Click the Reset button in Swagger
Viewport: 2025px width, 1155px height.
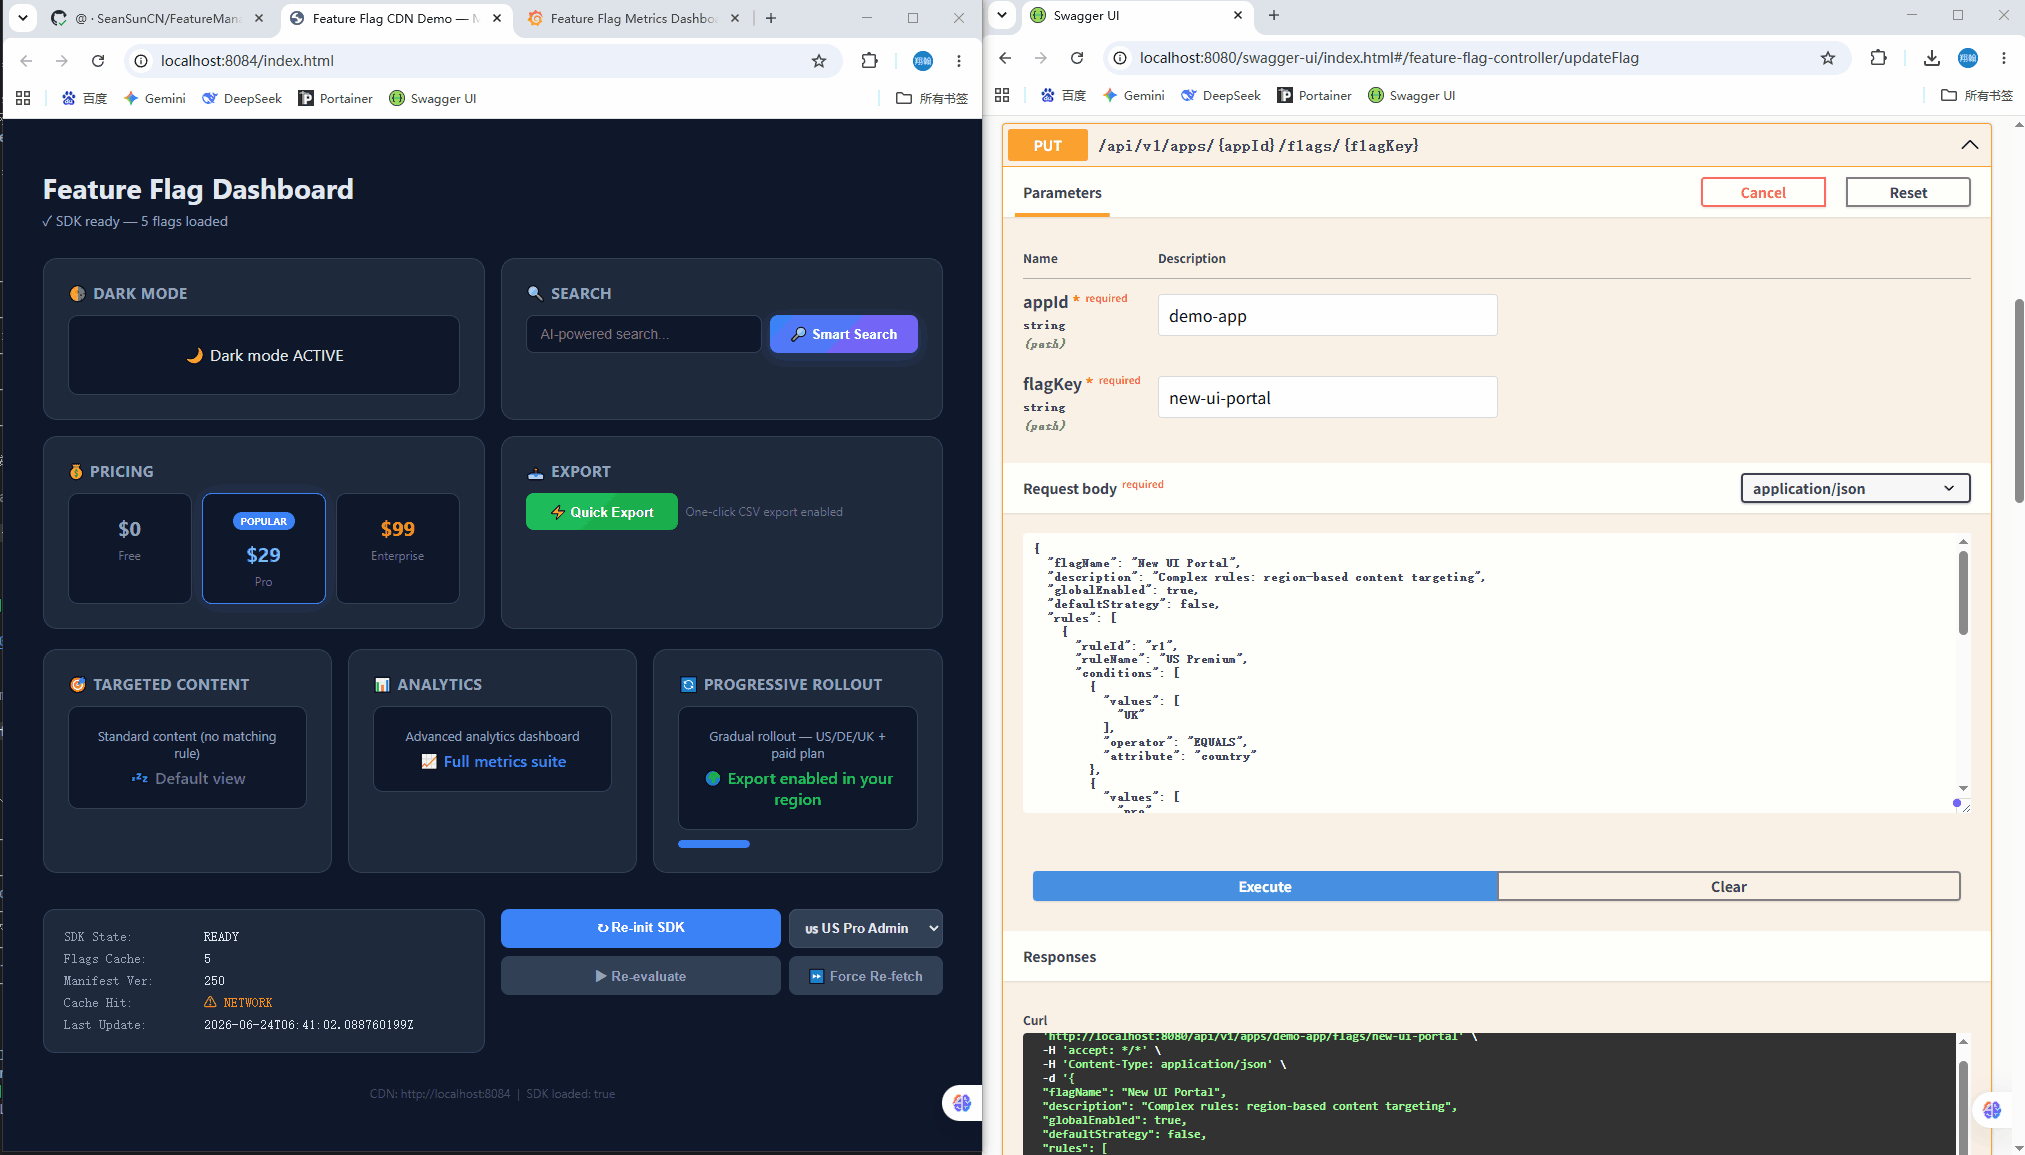pos(1908,193)
